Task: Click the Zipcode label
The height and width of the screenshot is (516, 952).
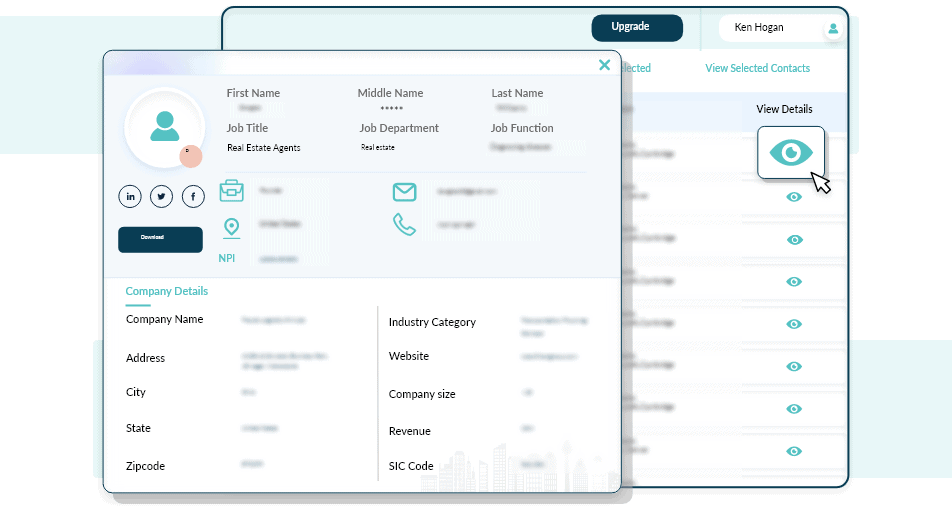Action: pyautogui.click(x=145, y=466)
